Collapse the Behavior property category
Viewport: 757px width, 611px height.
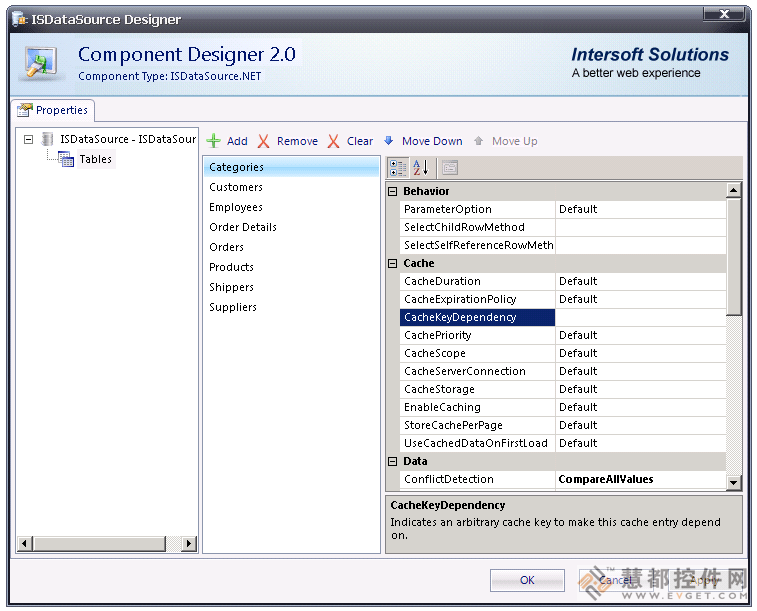click(x=393, y=192)
